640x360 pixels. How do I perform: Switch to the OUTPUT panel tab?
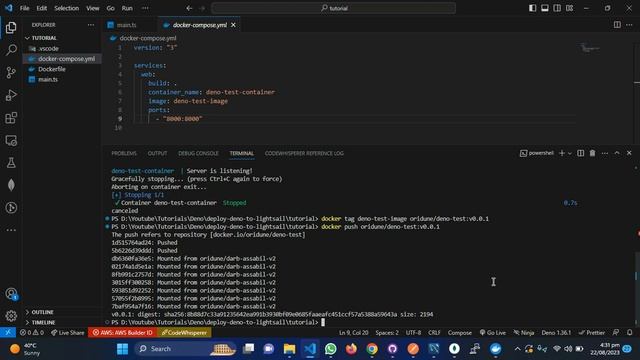click(x=157, y=153)
